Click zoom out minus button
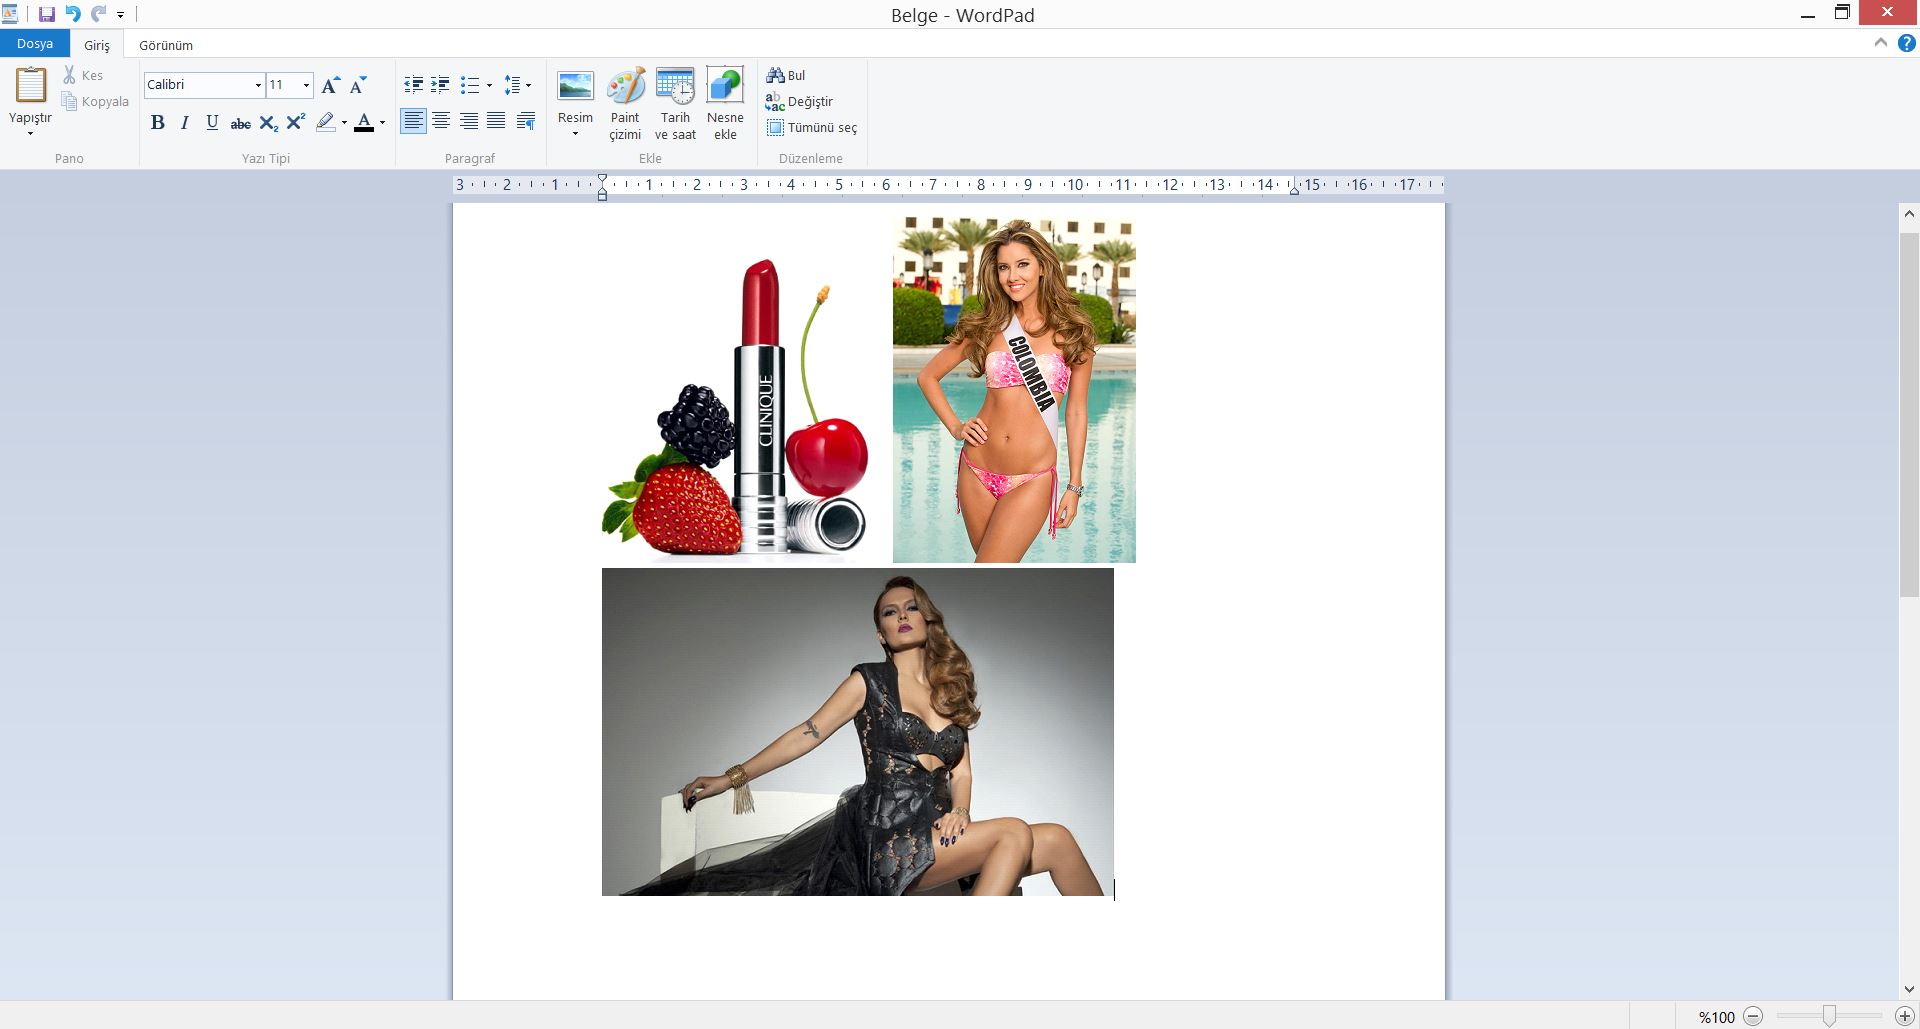This screenshot has width=1920, height=1029. [1753, 1016]
